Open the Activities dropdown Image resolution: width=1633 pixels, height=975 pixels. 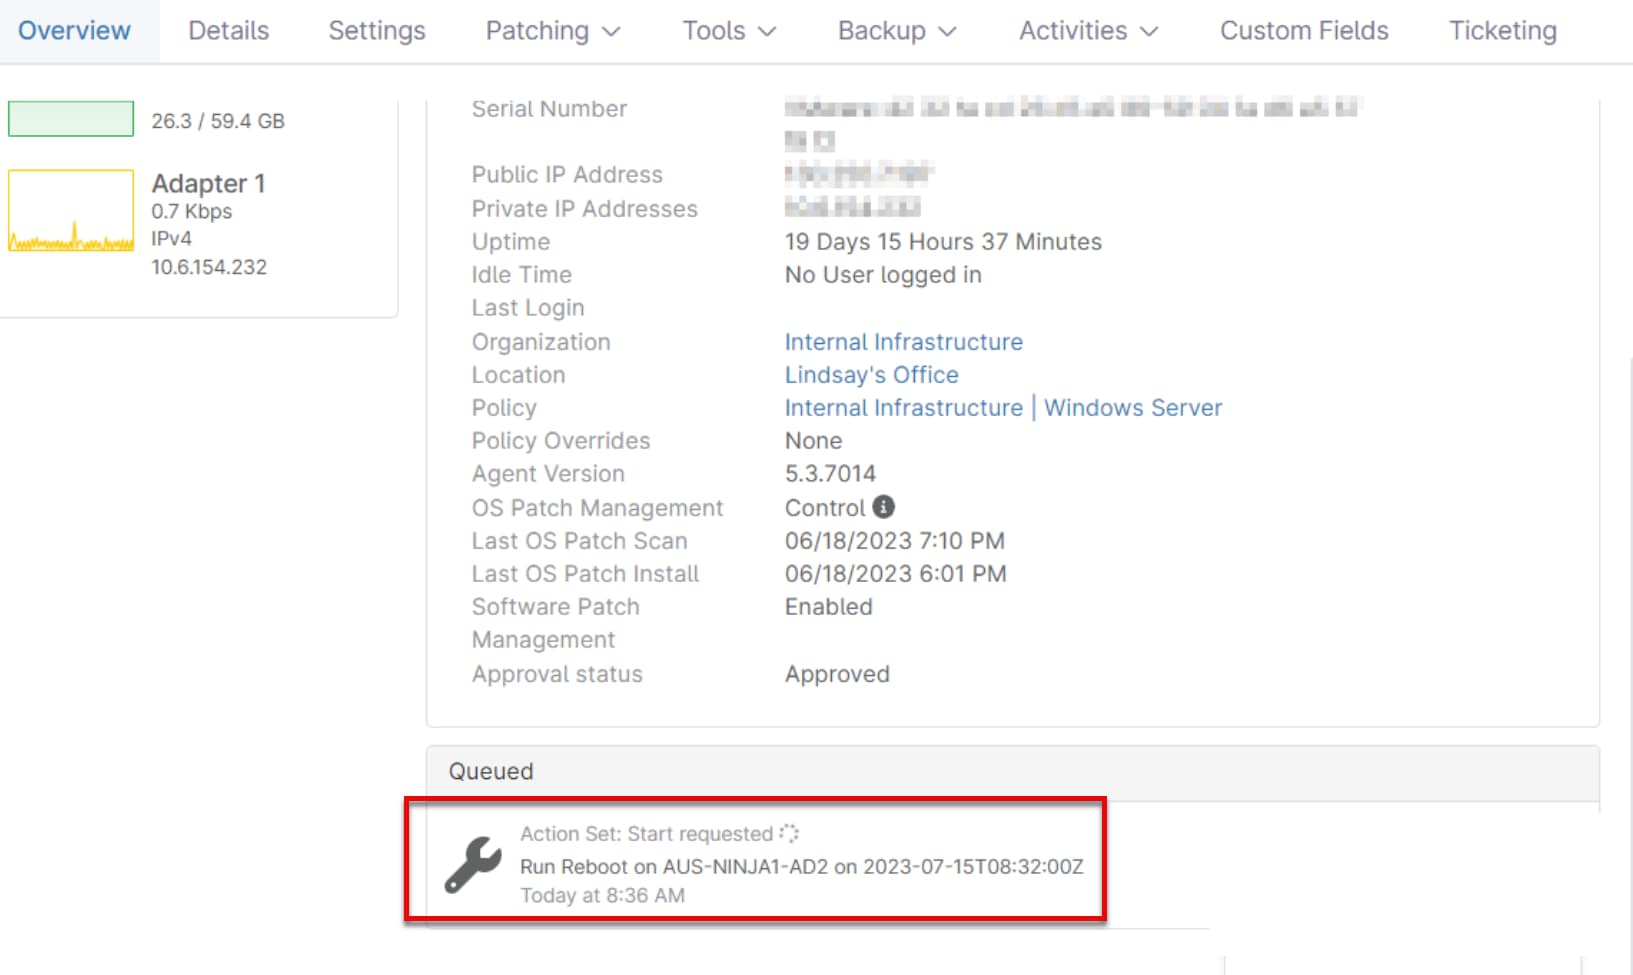click(1088, 31)
